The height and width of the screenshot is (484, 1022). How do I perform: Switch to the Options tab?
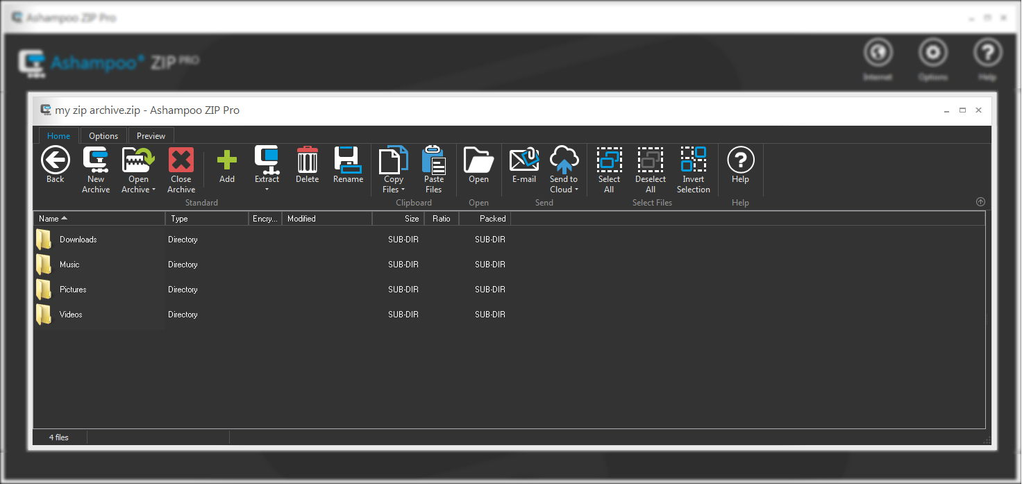[x=103, y=135]
